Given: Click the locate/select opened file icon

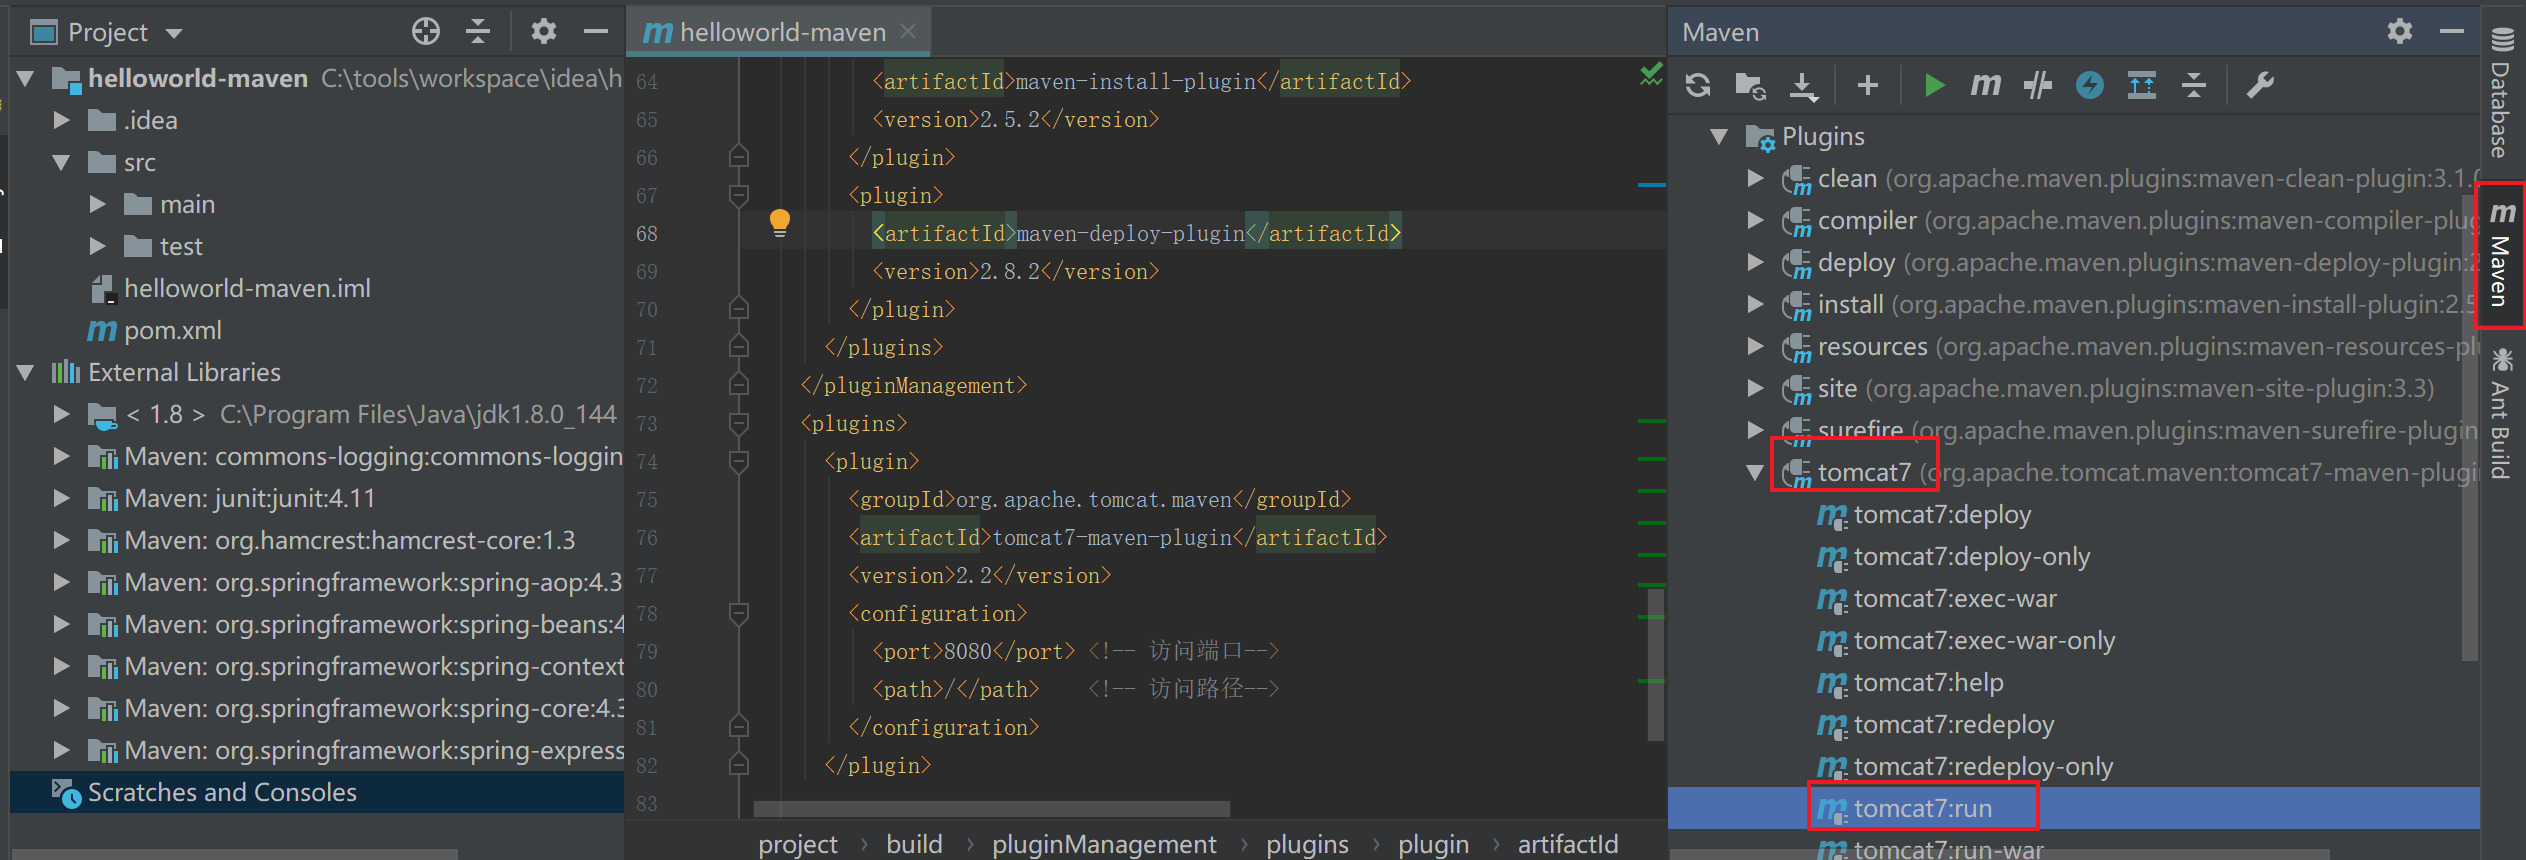Looking at the screenshot, I should 426,32.
